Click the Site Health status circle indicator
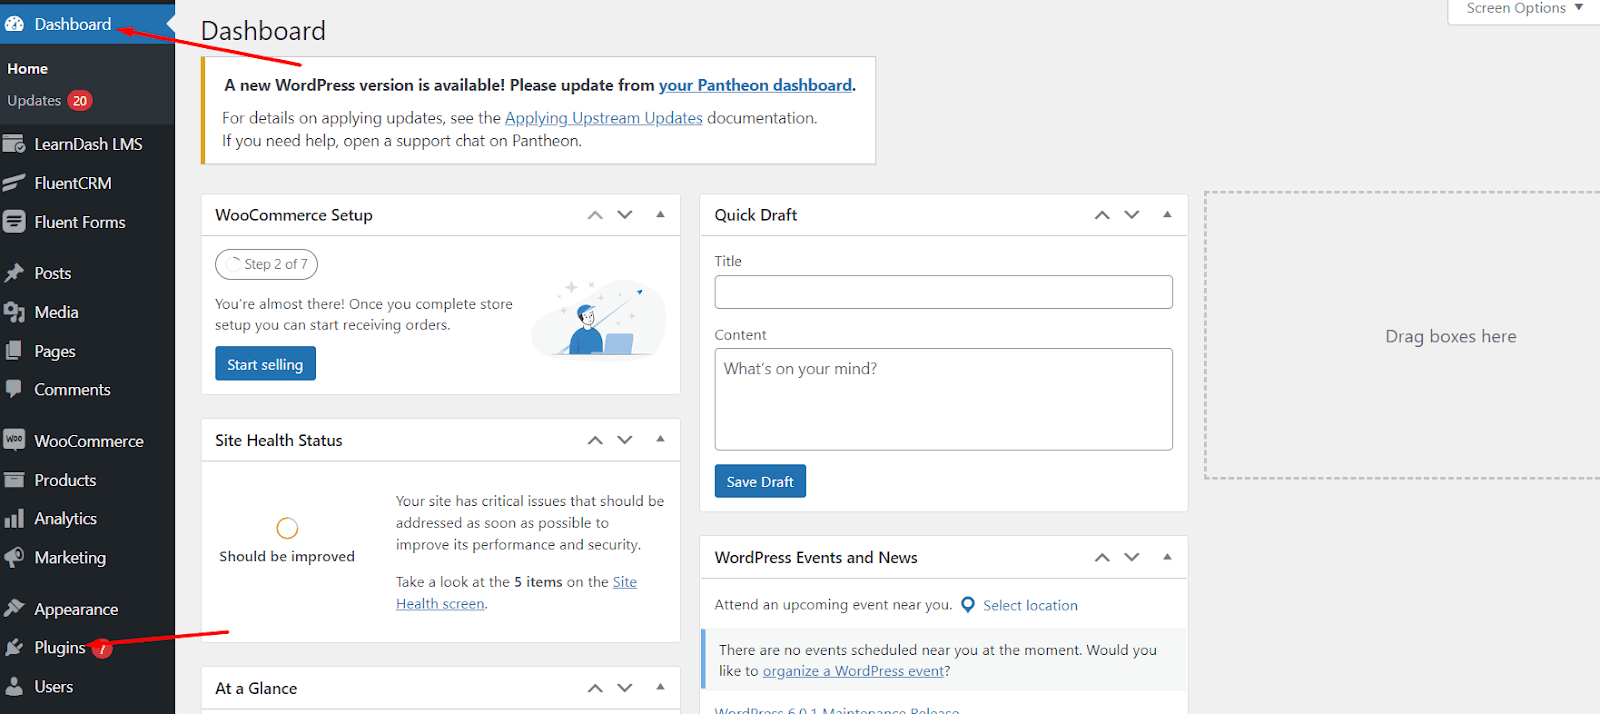The image size is (1600, 714). coord(287,528)
